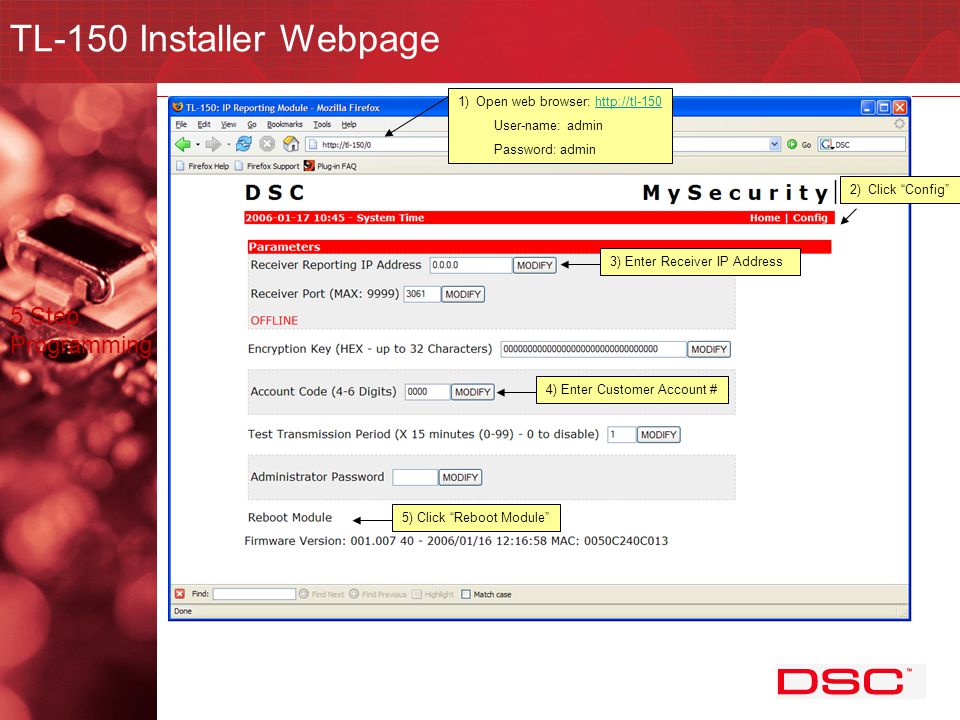Viewport: 960px width, 720px height.
Task: Open the Tools menu
Action: (322, 124)
